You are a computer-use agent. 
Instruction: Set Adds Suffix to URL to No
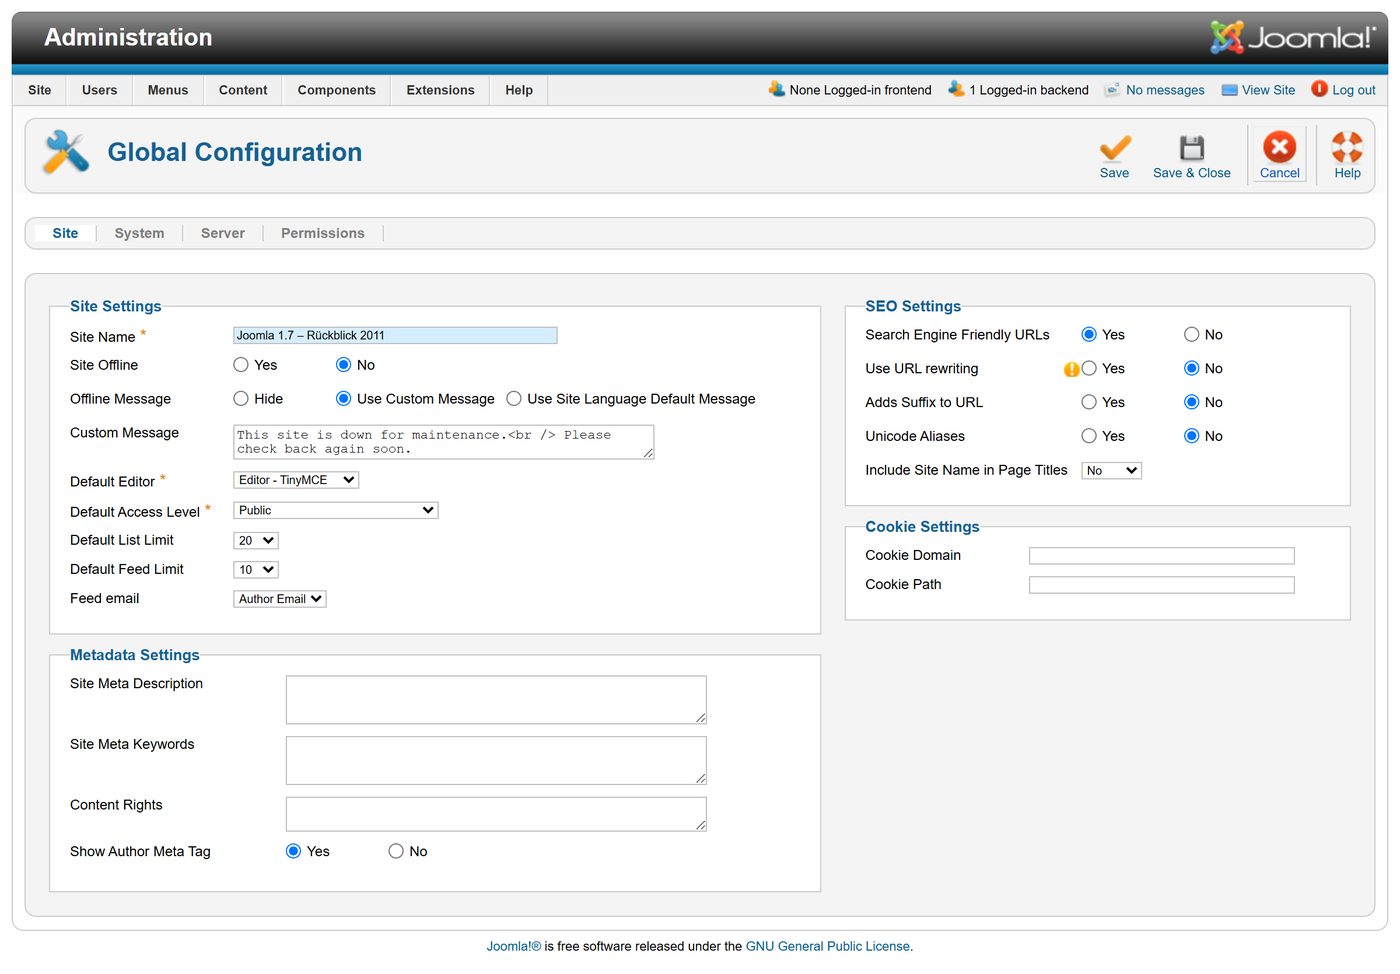pyautogui.click(x=1192, y=403)
